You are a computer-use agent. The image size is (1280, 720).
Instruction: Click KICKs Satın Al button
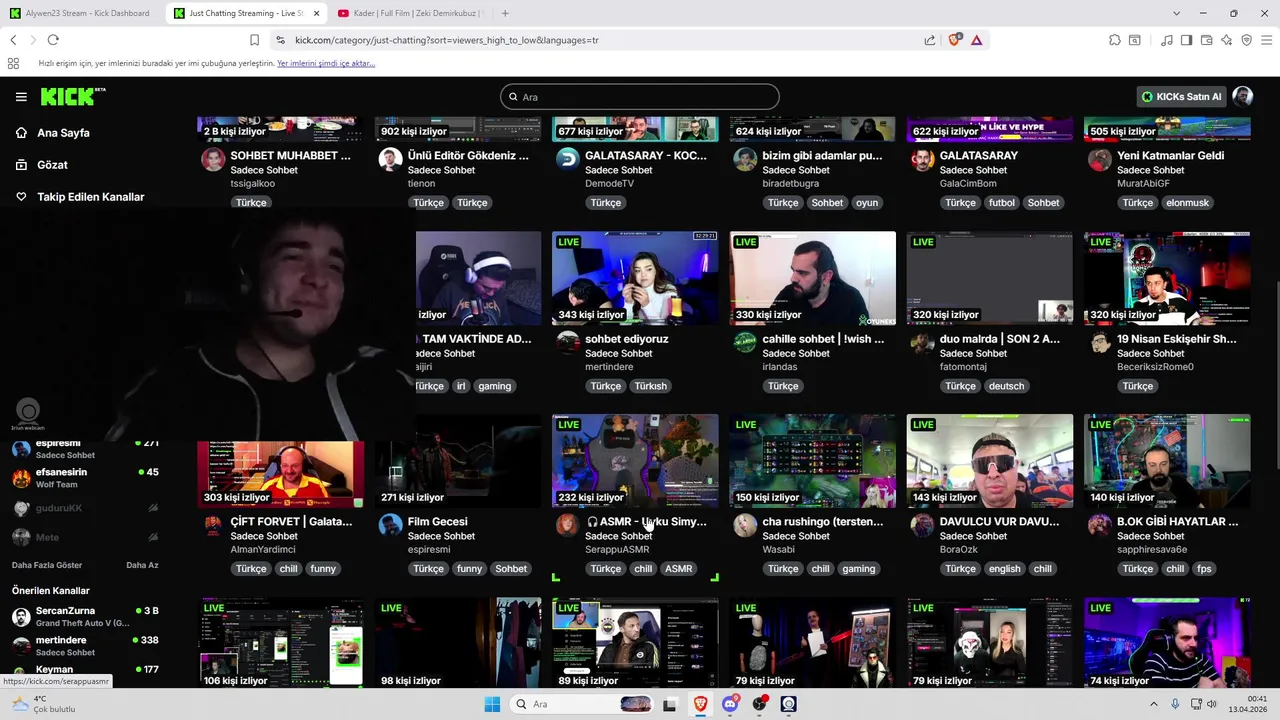pyautogui.click(x=1182, y=97)
